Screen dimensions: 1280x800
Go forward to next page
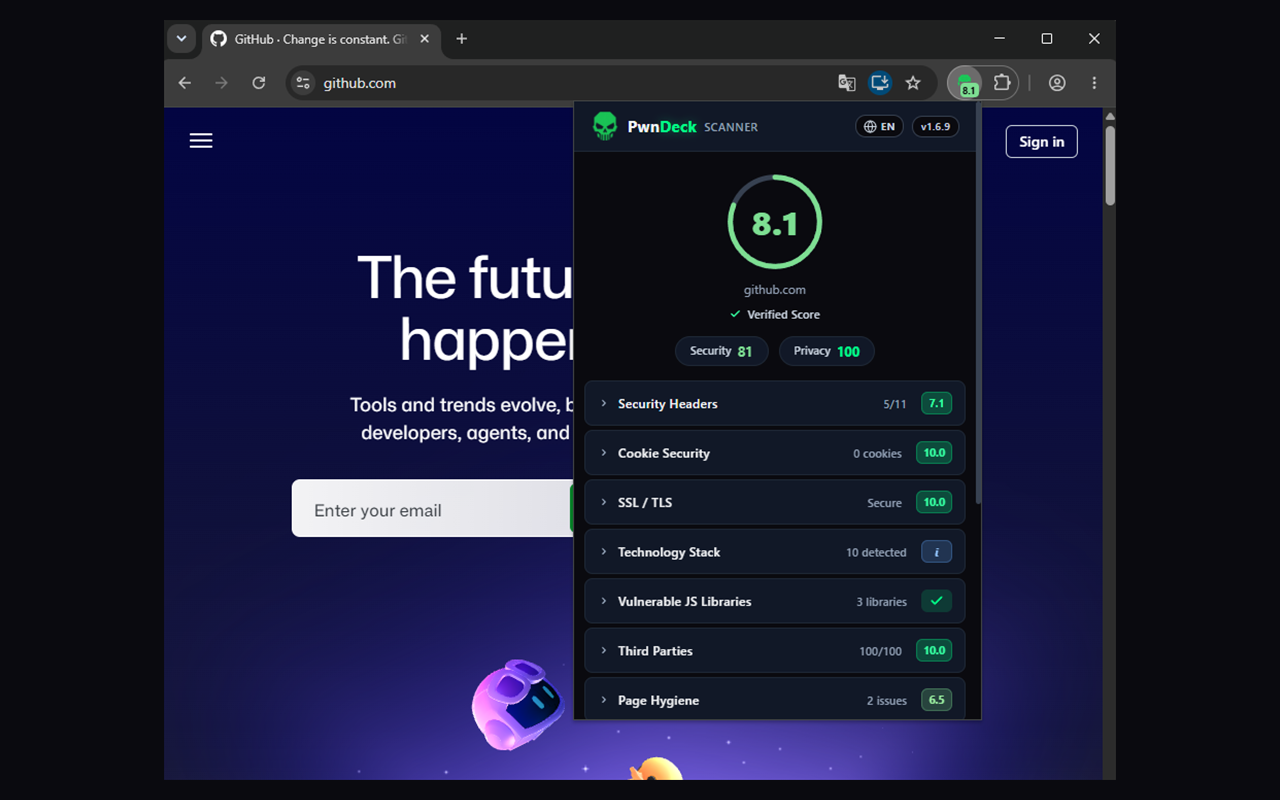[222, 83]
